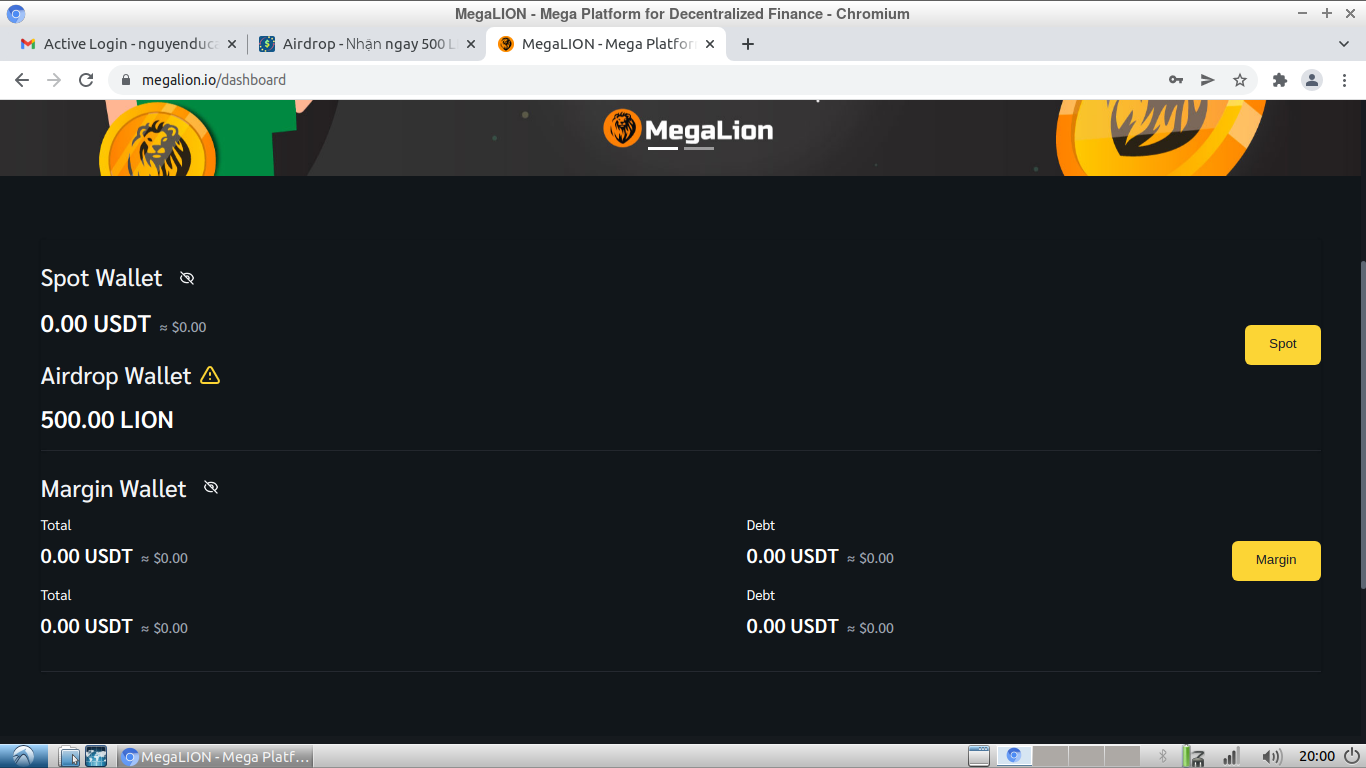Screen dimensions: 1366x768
Task: Close the Airdrop tab
Action: pos(471,44)
